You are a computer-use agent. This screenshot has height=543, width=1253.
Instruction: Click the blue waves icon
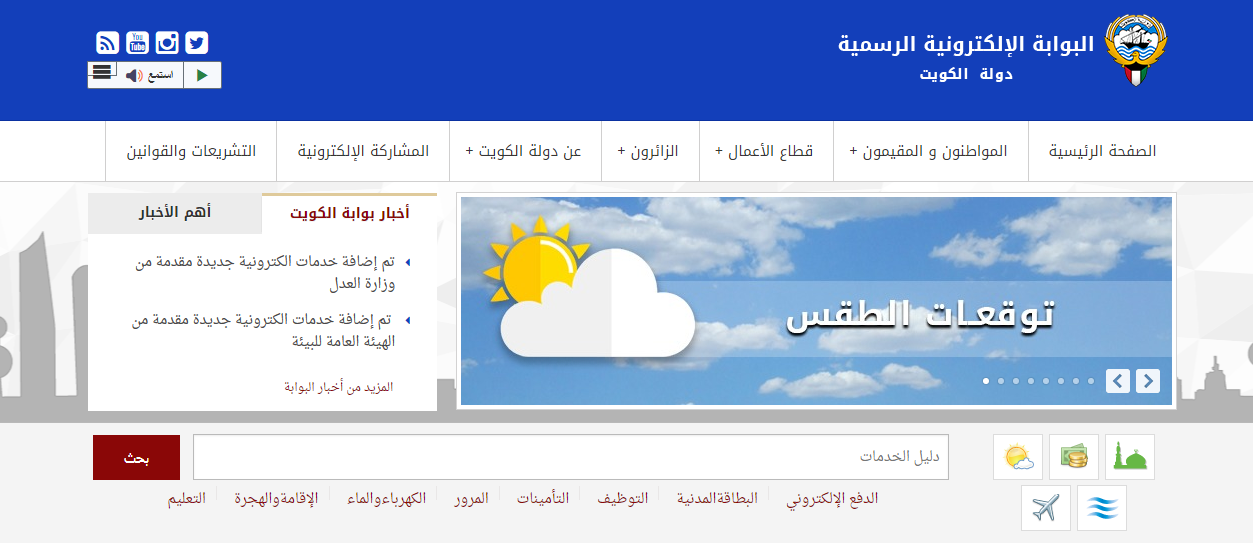(x=1102, y=508)
